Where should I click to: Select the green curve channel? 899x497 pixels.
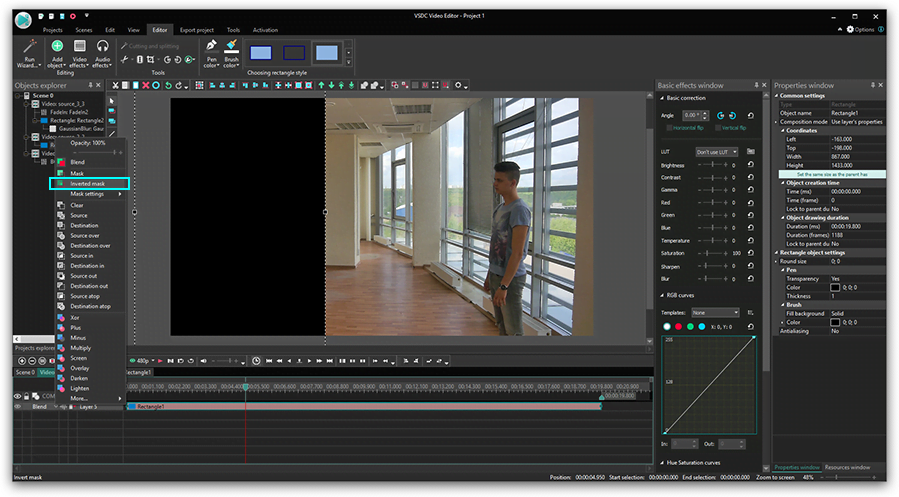[690, 326]
